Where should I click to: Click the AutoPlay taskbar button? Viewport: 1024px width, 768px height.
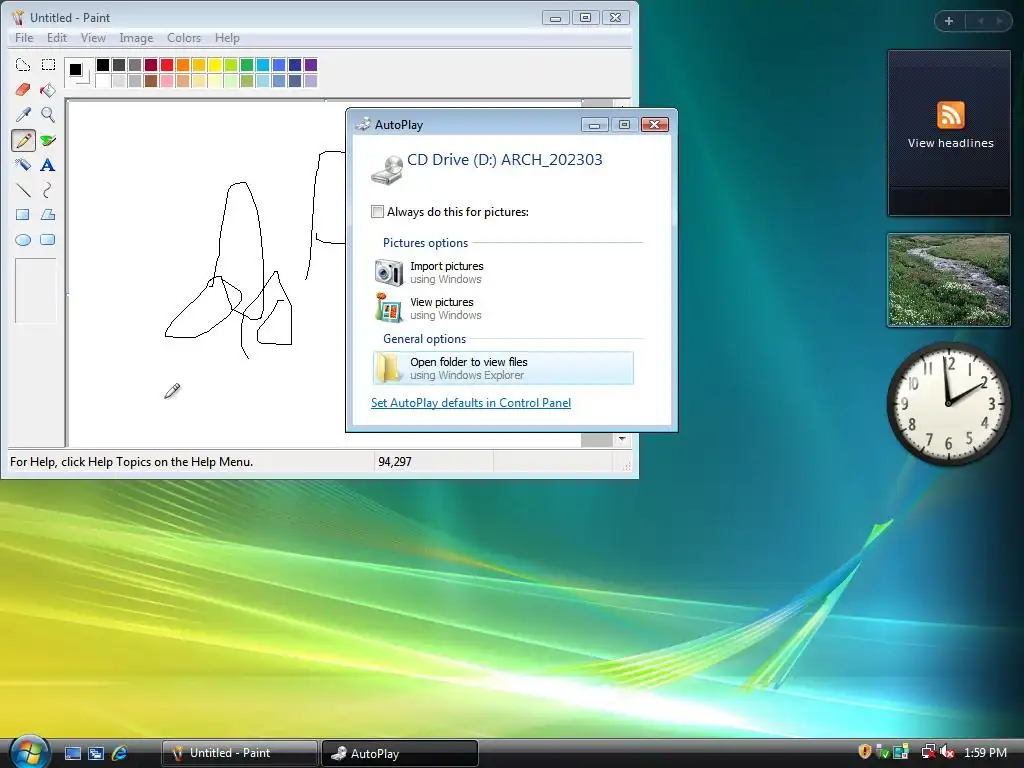click(400, 753)
